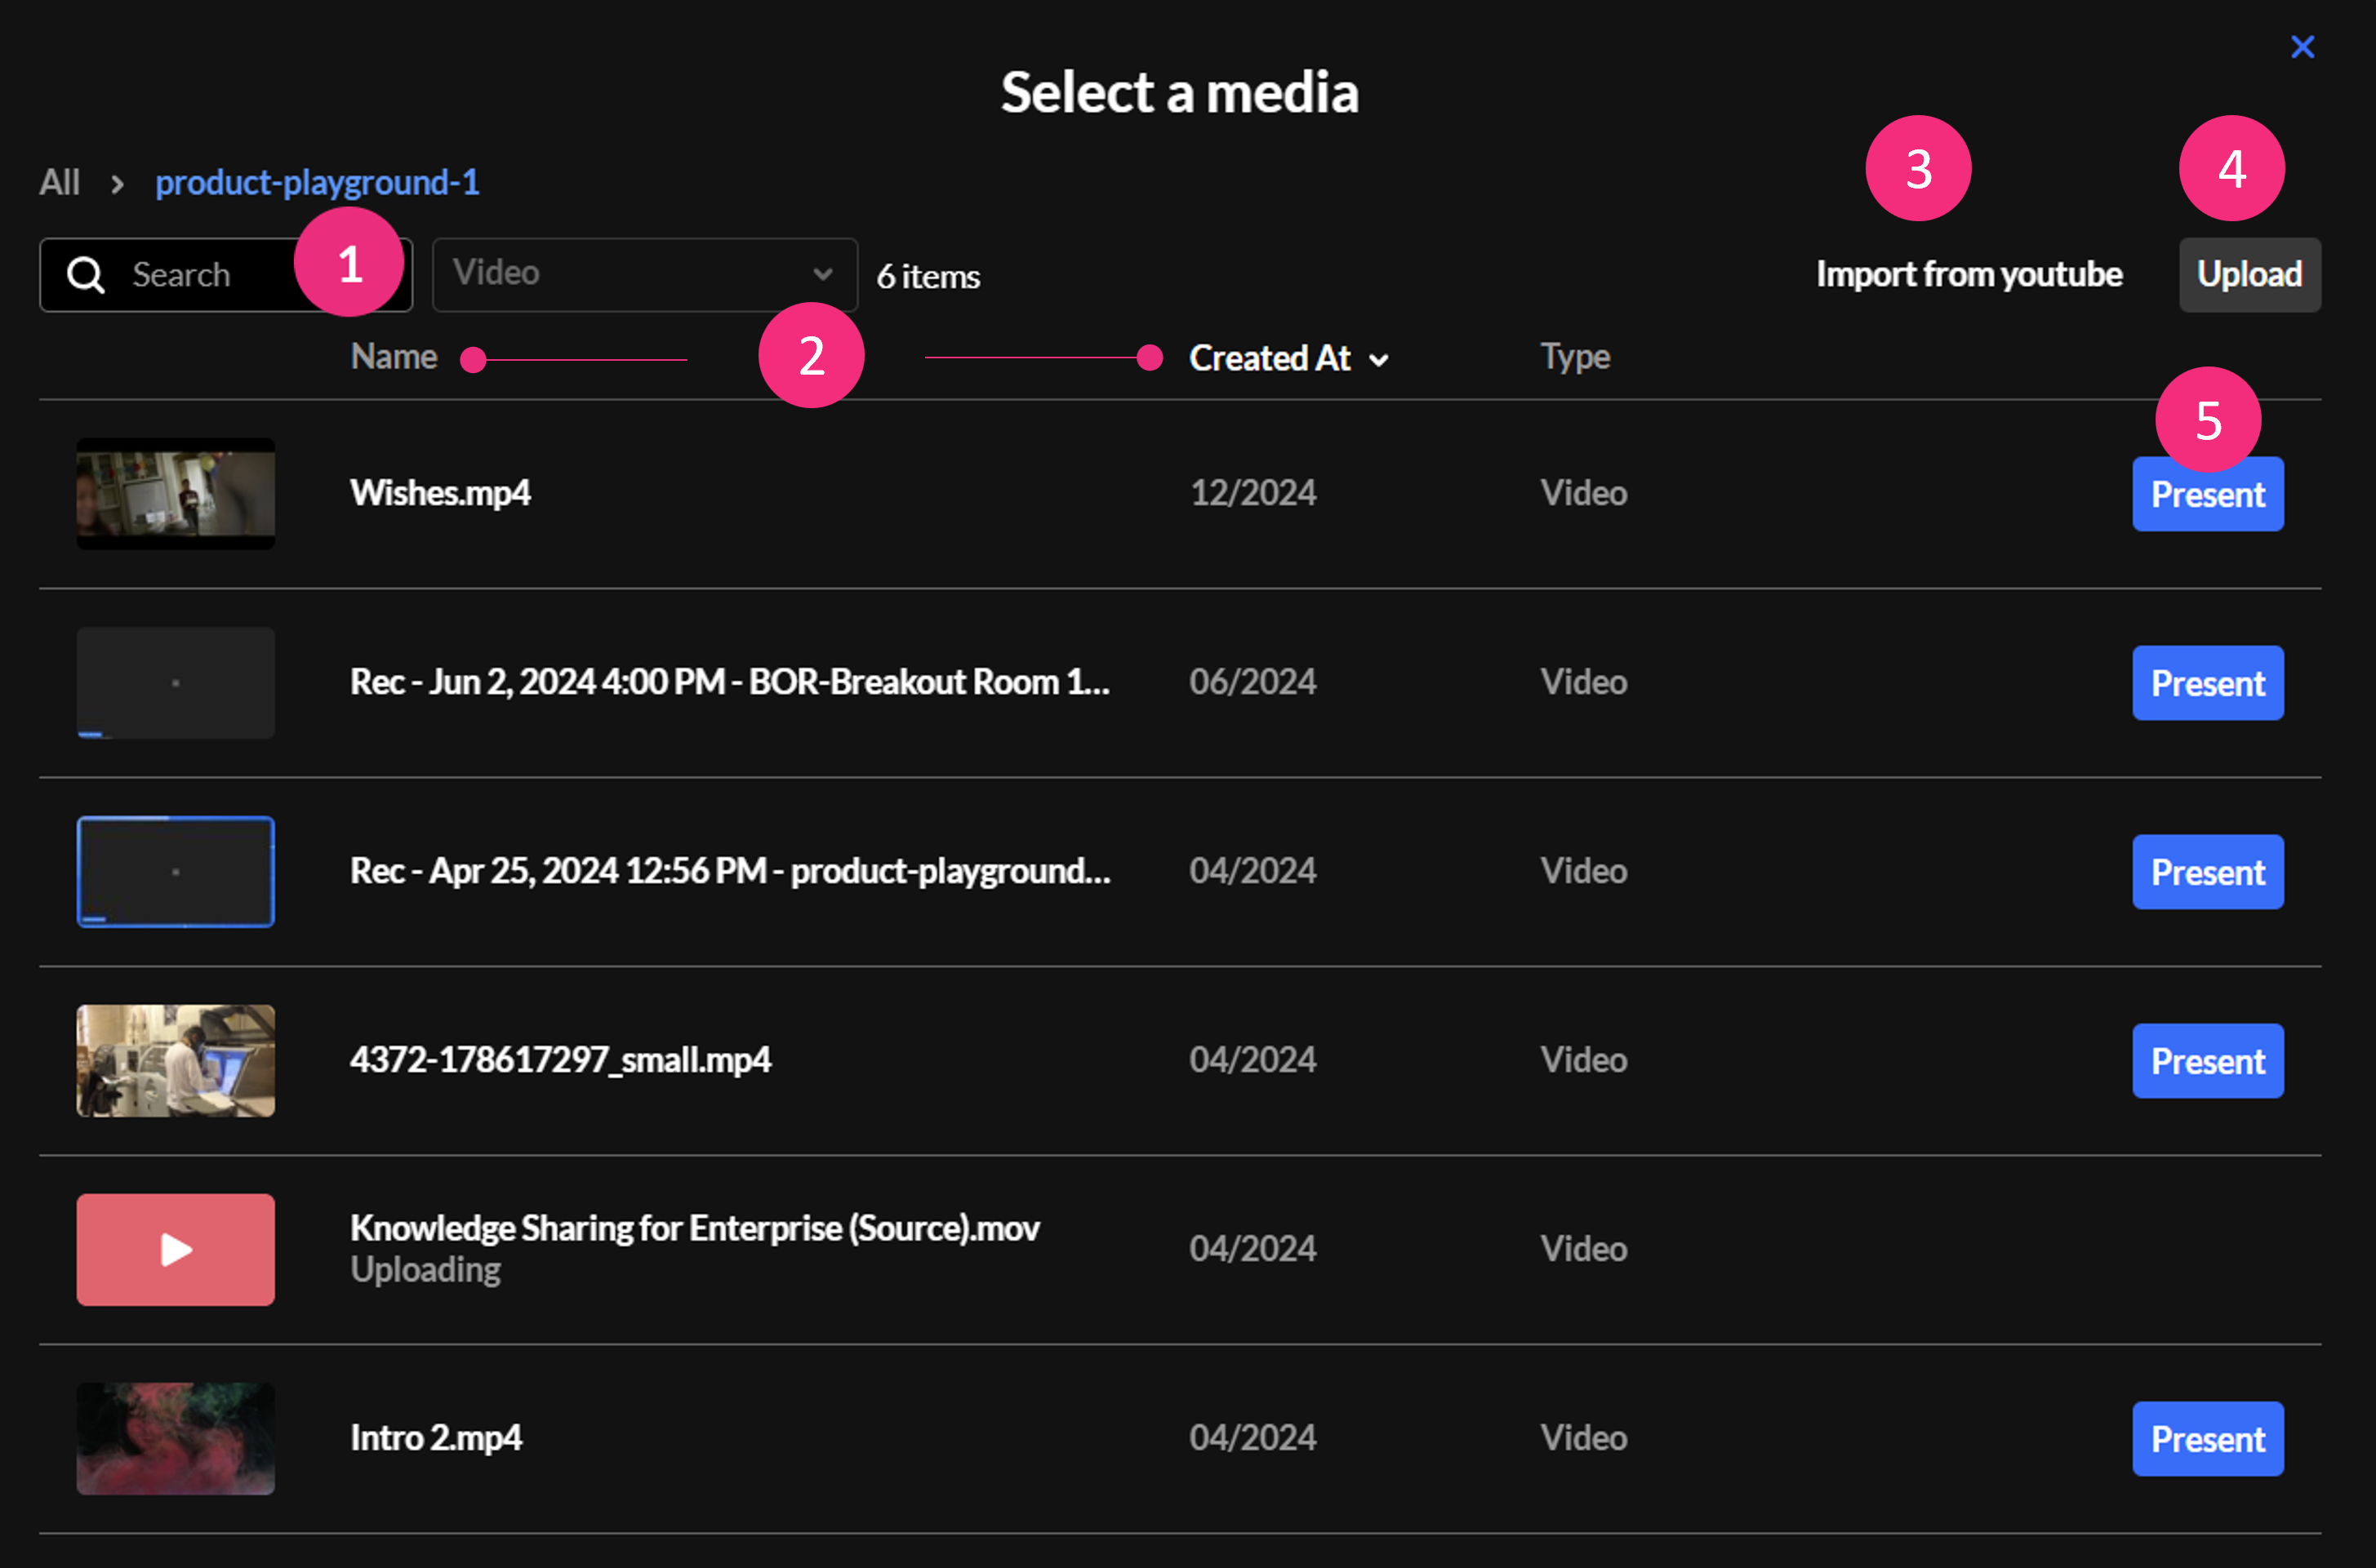Screen dimensions: 2376x1568
Task: Present the Apr 25 product-playground recording
Action: pyautogui.click(x=2207, y=872)
